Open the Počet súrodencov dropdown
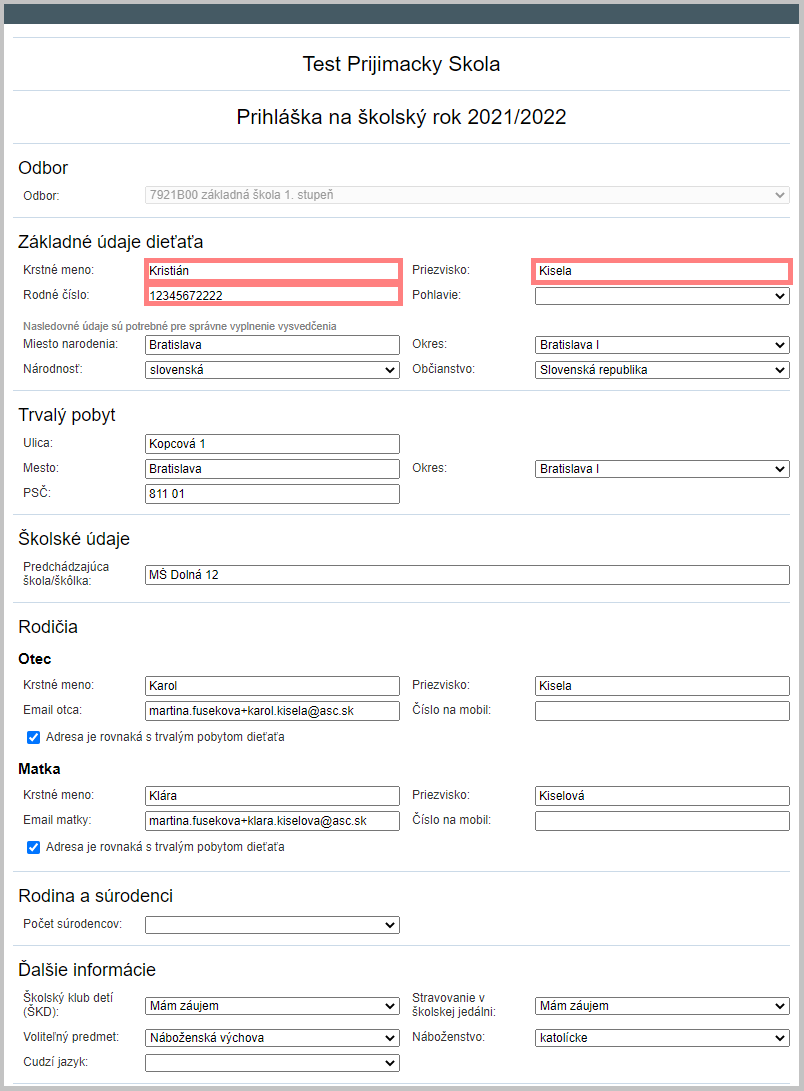 pos(273,925)
